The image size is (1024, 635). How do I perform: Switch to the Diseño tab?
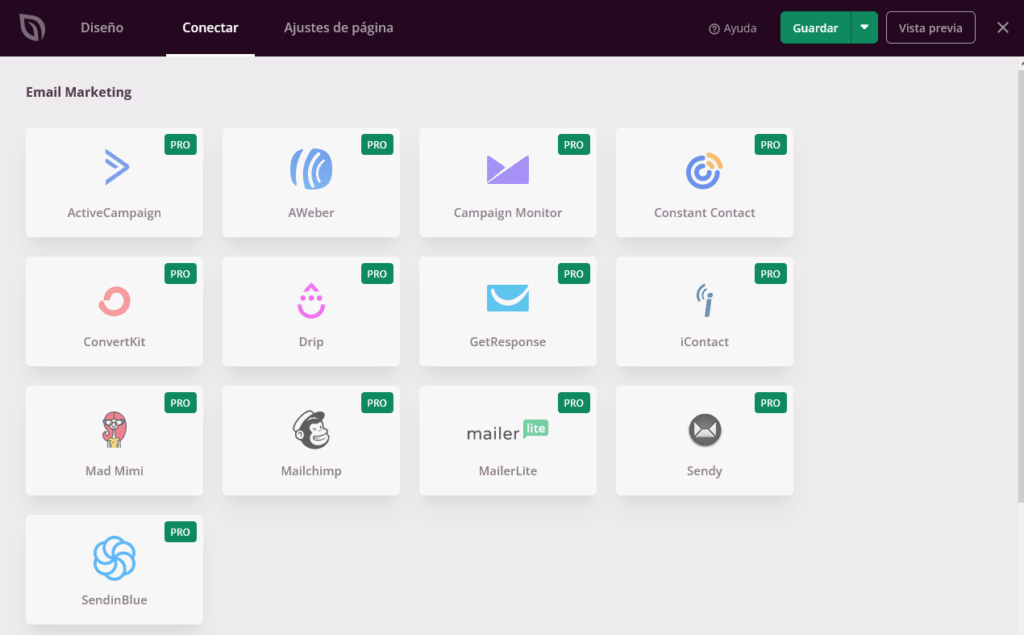(100, 27)
